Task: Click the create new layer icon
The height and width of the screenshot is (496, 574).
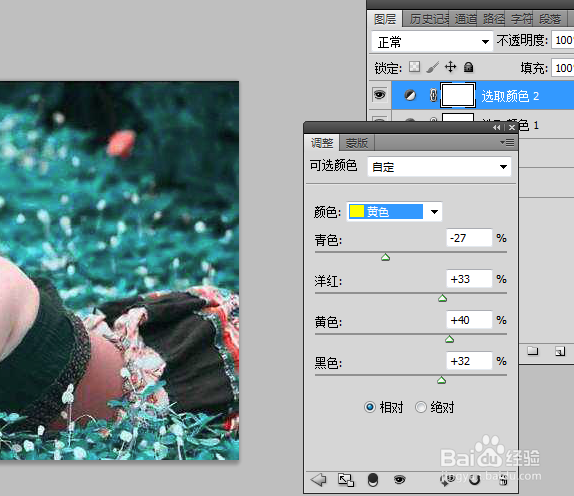Action: click(x=560, y=351)
